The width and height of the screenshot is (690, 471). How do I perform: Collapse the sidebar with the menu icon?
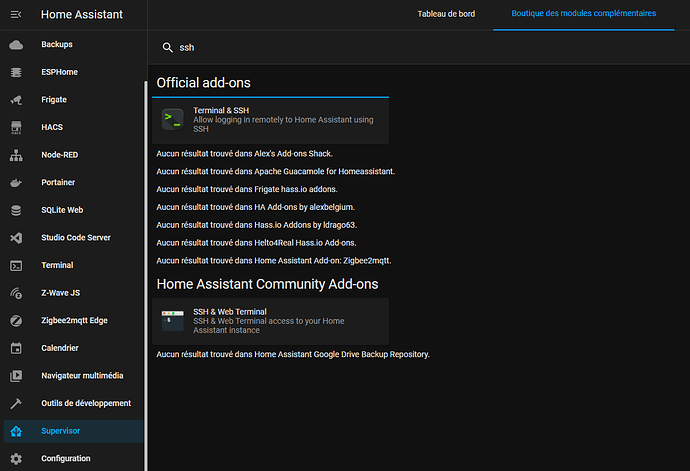tap(16, 15)
